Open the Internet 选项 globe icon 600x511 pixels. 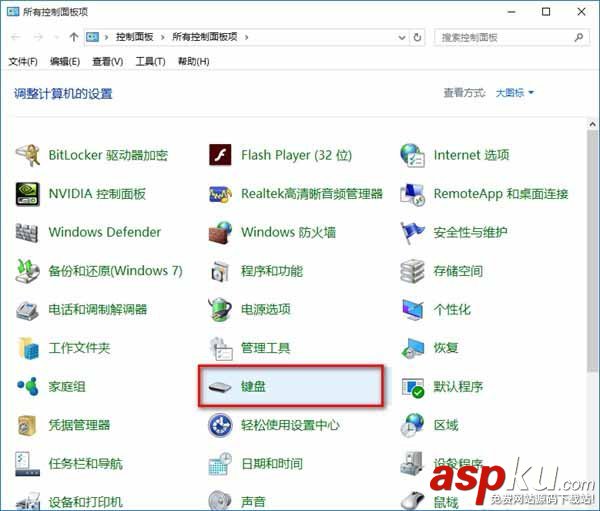point(412,155)
